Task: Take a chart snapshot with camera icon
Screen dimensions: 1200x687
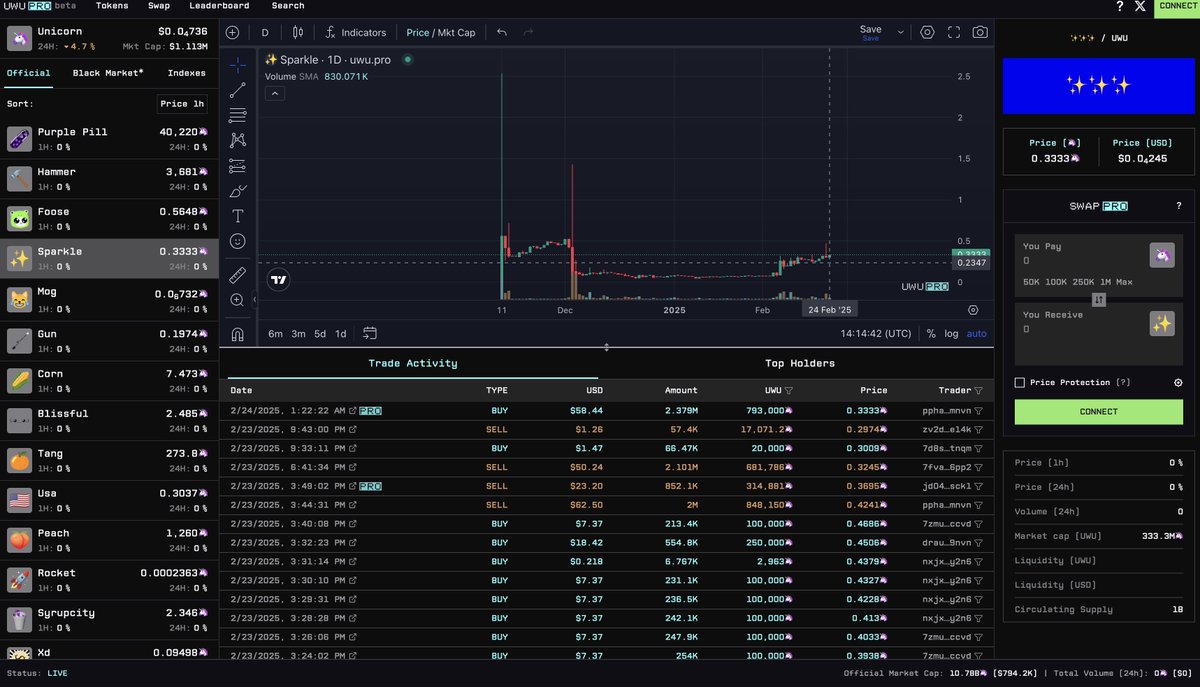Action: pyautogui.click(x=980, y=32)
